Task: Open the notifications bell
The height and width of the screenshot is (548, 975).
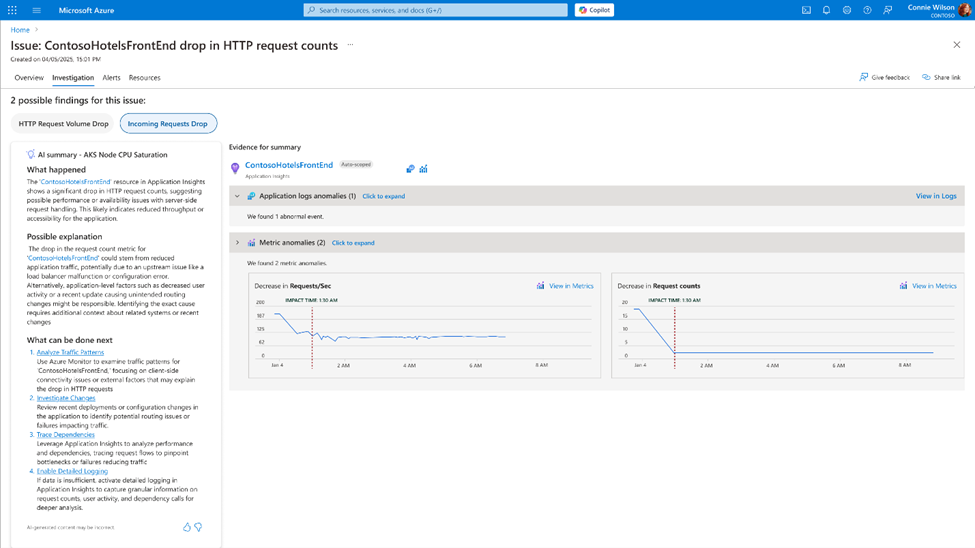Action: coord(826,10)
